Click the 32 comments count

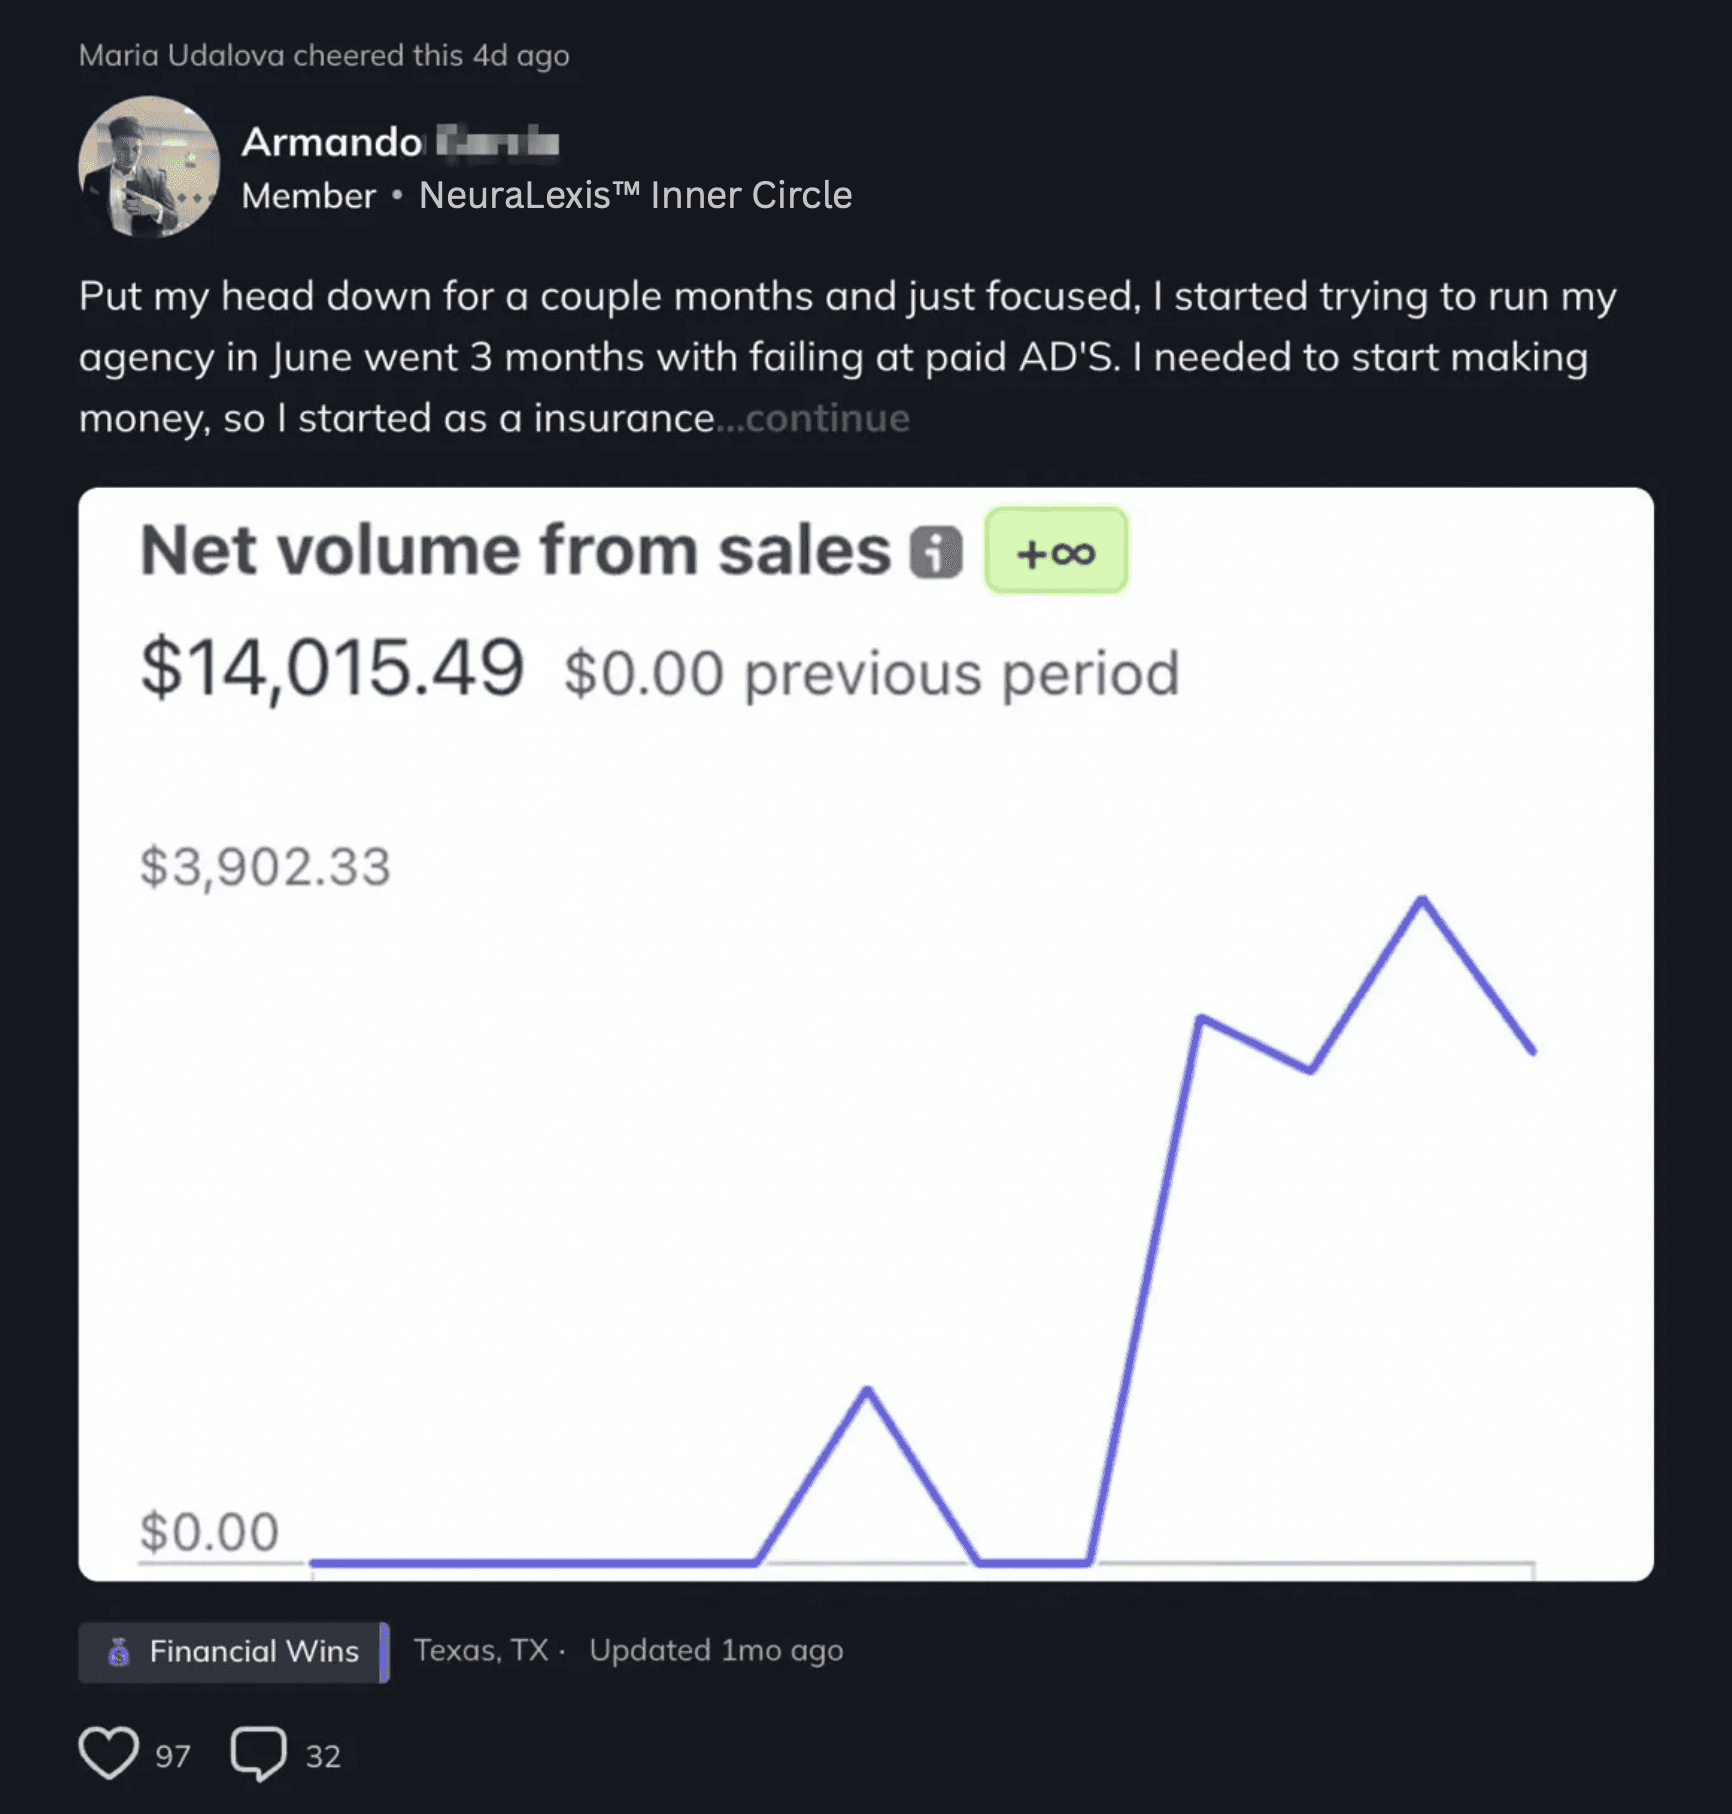click(323, 1756)
